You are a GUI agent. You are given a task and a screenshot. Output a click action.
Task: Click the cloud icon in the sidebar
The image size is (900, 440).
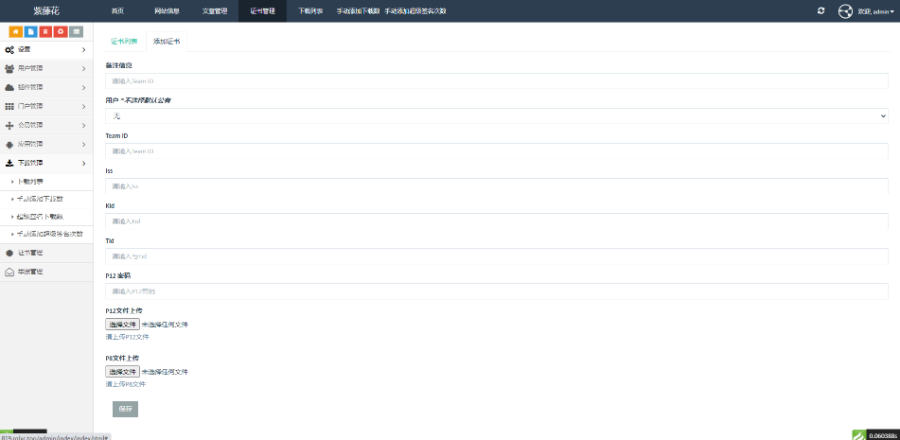click(10, 87)
